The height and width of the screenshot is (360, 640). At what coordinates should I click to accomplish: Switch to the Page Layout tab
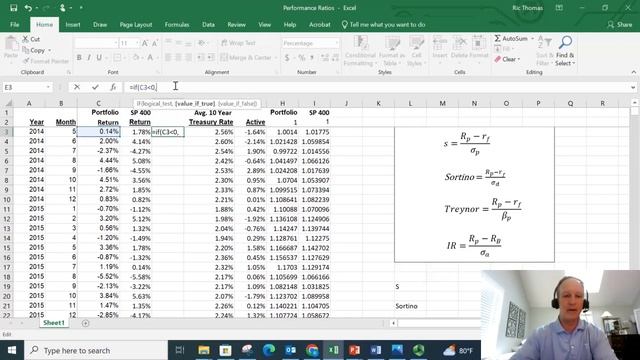tap(136, 25)
